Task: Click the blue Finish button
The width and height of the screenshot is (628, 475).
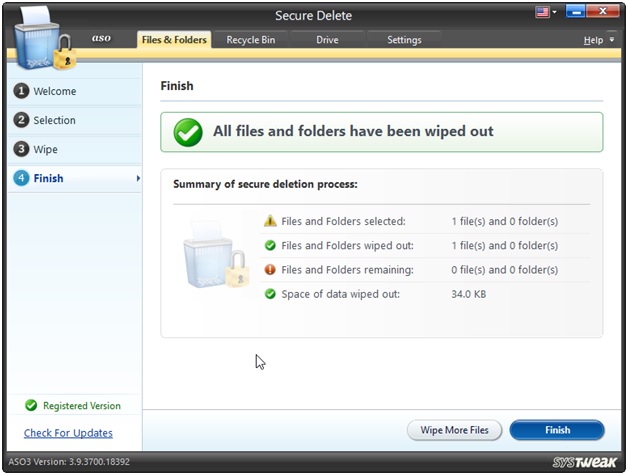Action: coord(557,430)
